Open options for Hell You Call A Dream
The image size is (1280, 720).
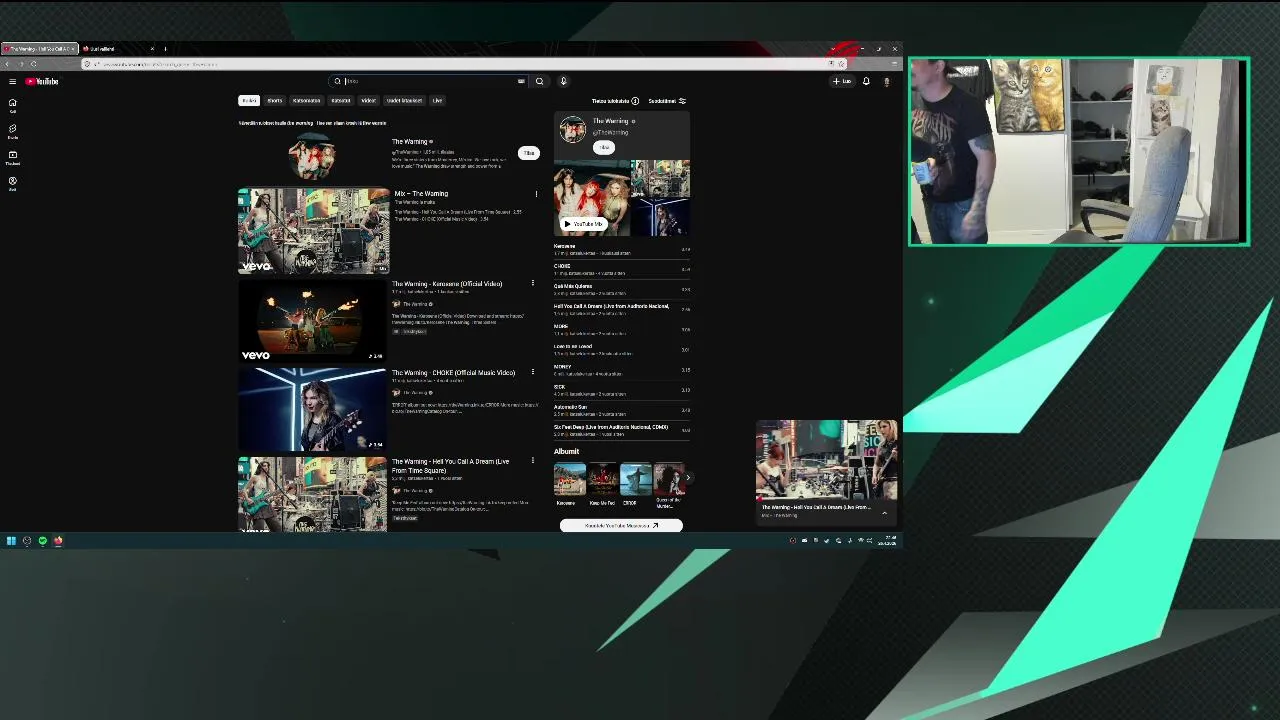click(532, 461)
